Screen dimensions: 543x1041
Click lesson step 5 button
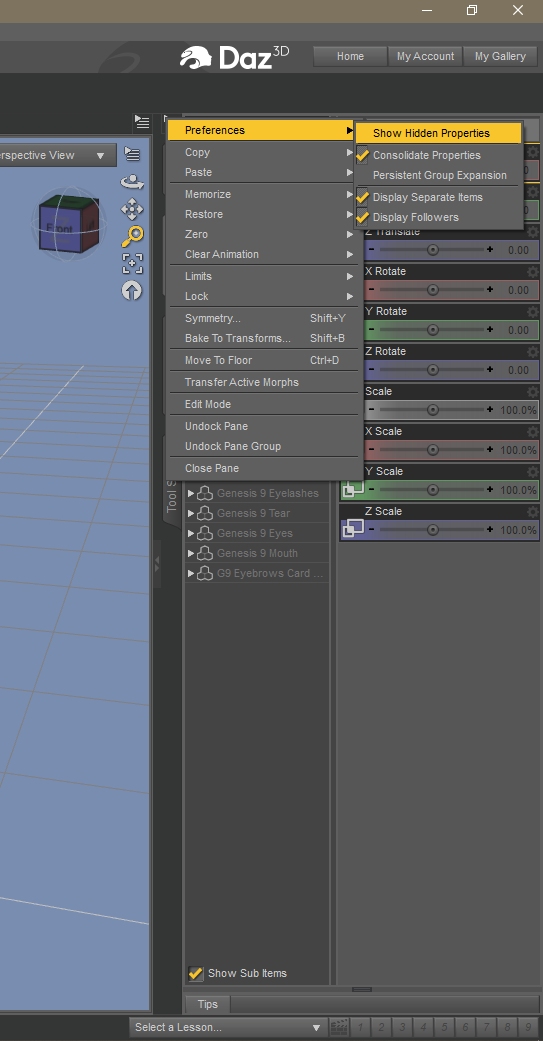pyautogui.click(x=444, y=1027)
